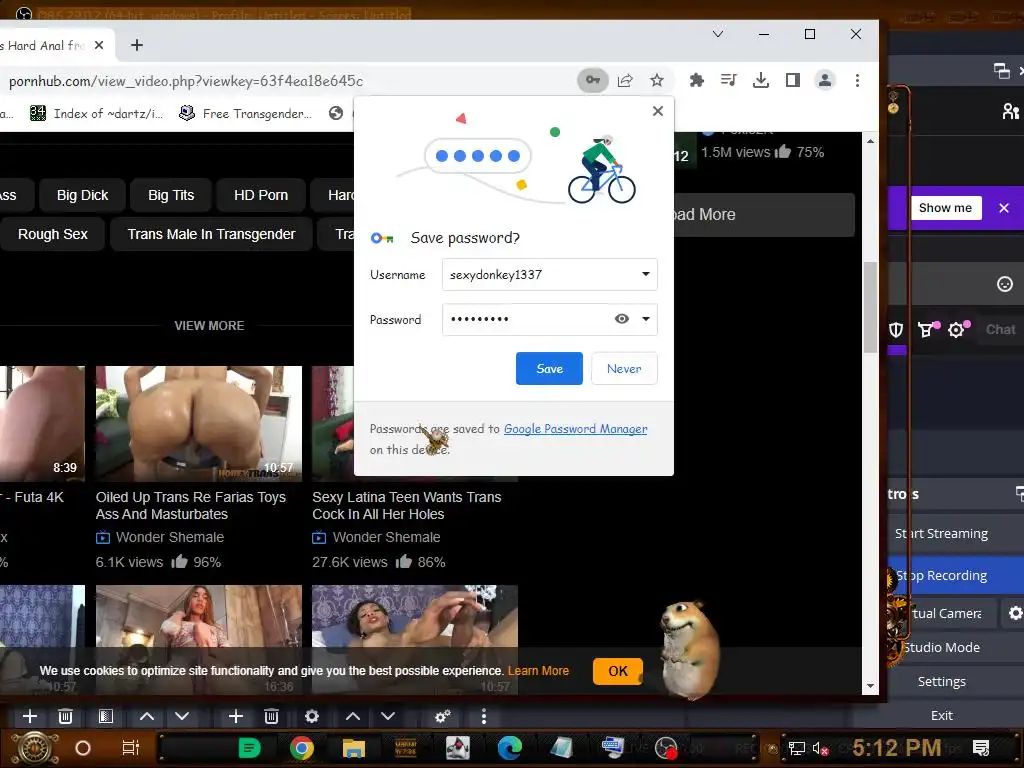Screen dimensions: 1024x768
Task: Open the 'Index of ~dartz' bookmark
Action: click(97, 114)
